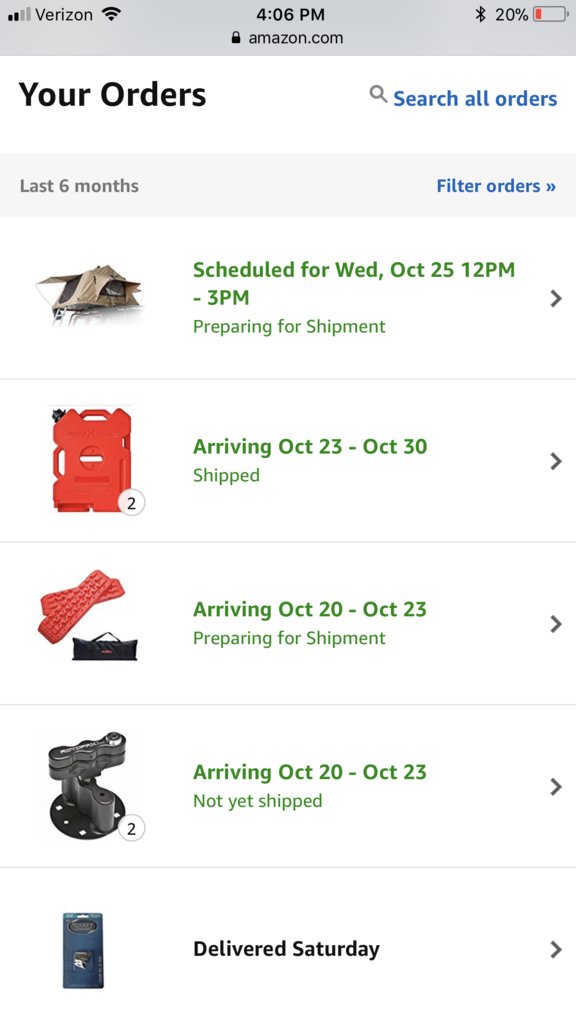Click the padlock icon beside amazon.com

click(236, 38)
